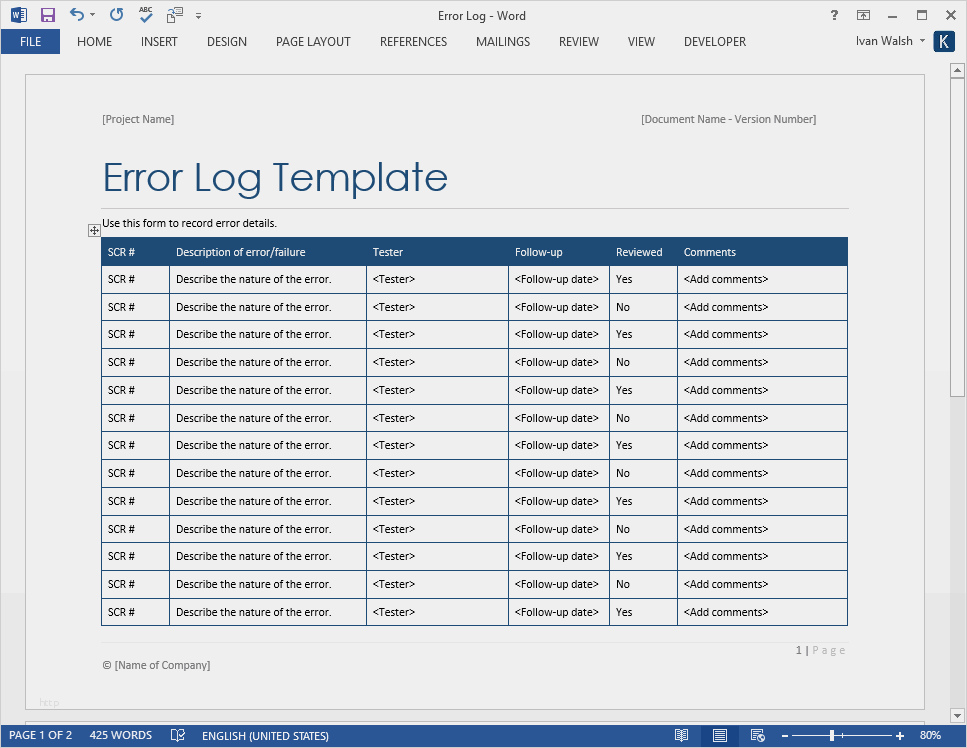
Task: Open word count via 425 WORDS
Action: 121,735
